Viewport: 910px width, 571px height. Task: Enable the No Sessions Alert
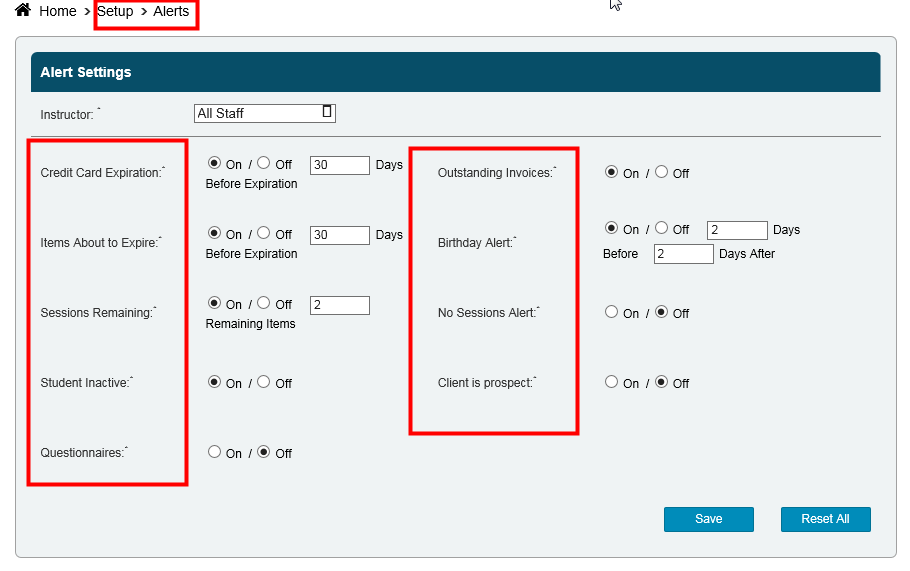[611, 312]
